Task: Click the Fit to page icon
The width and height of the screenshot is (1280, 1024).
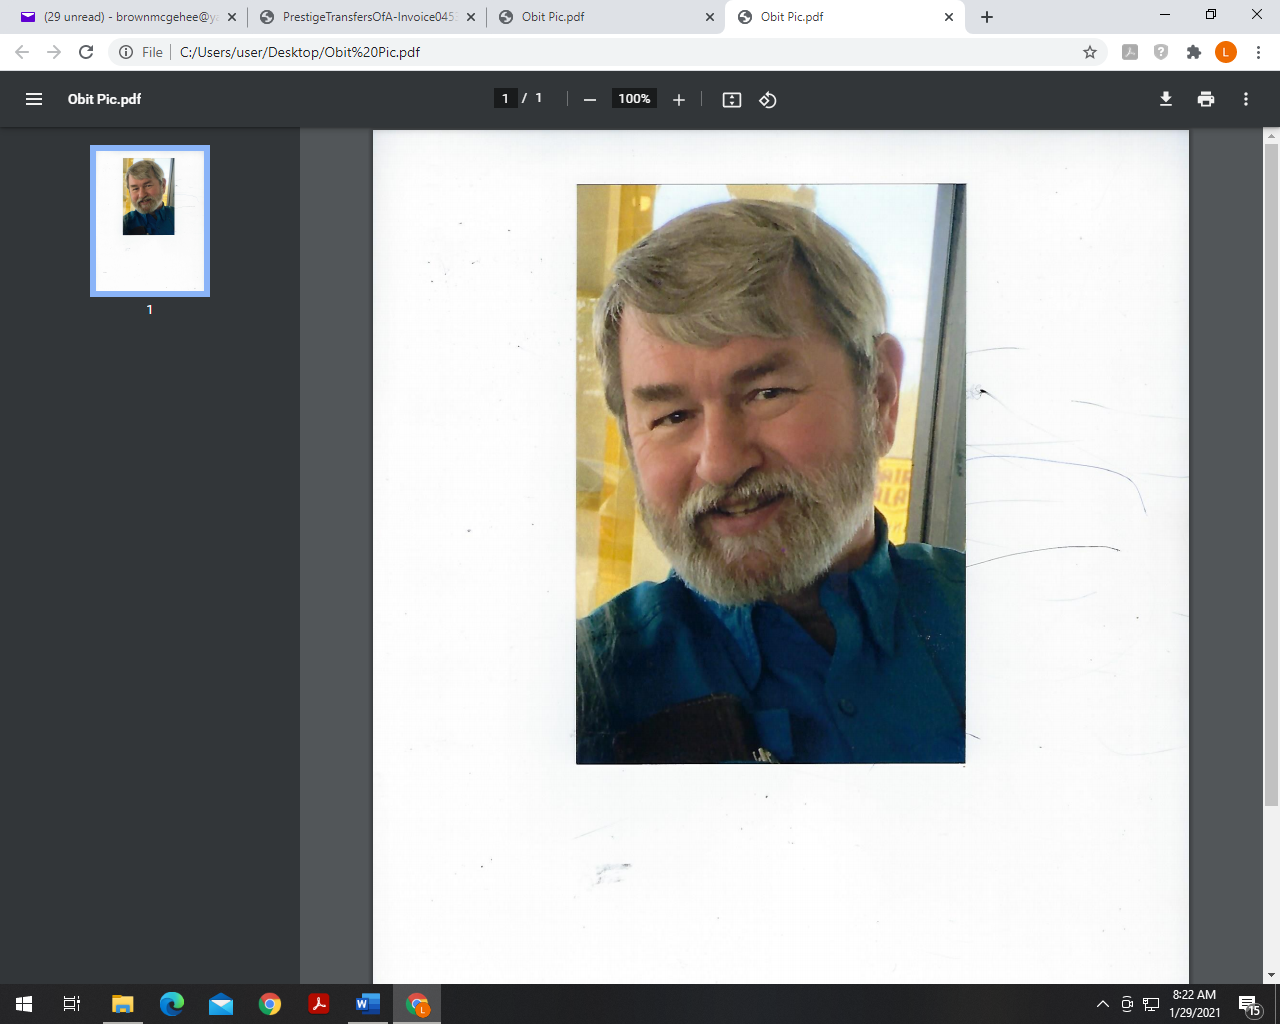Action: [x=732, y=99]
